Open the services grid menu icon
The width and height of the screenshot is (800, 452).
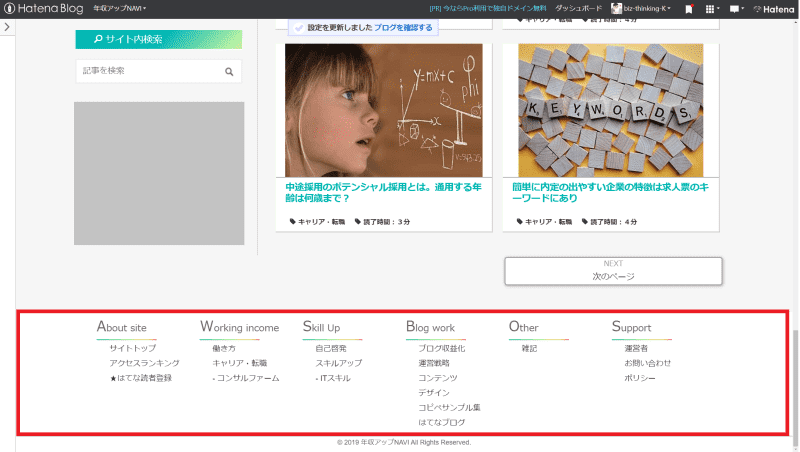712,9
